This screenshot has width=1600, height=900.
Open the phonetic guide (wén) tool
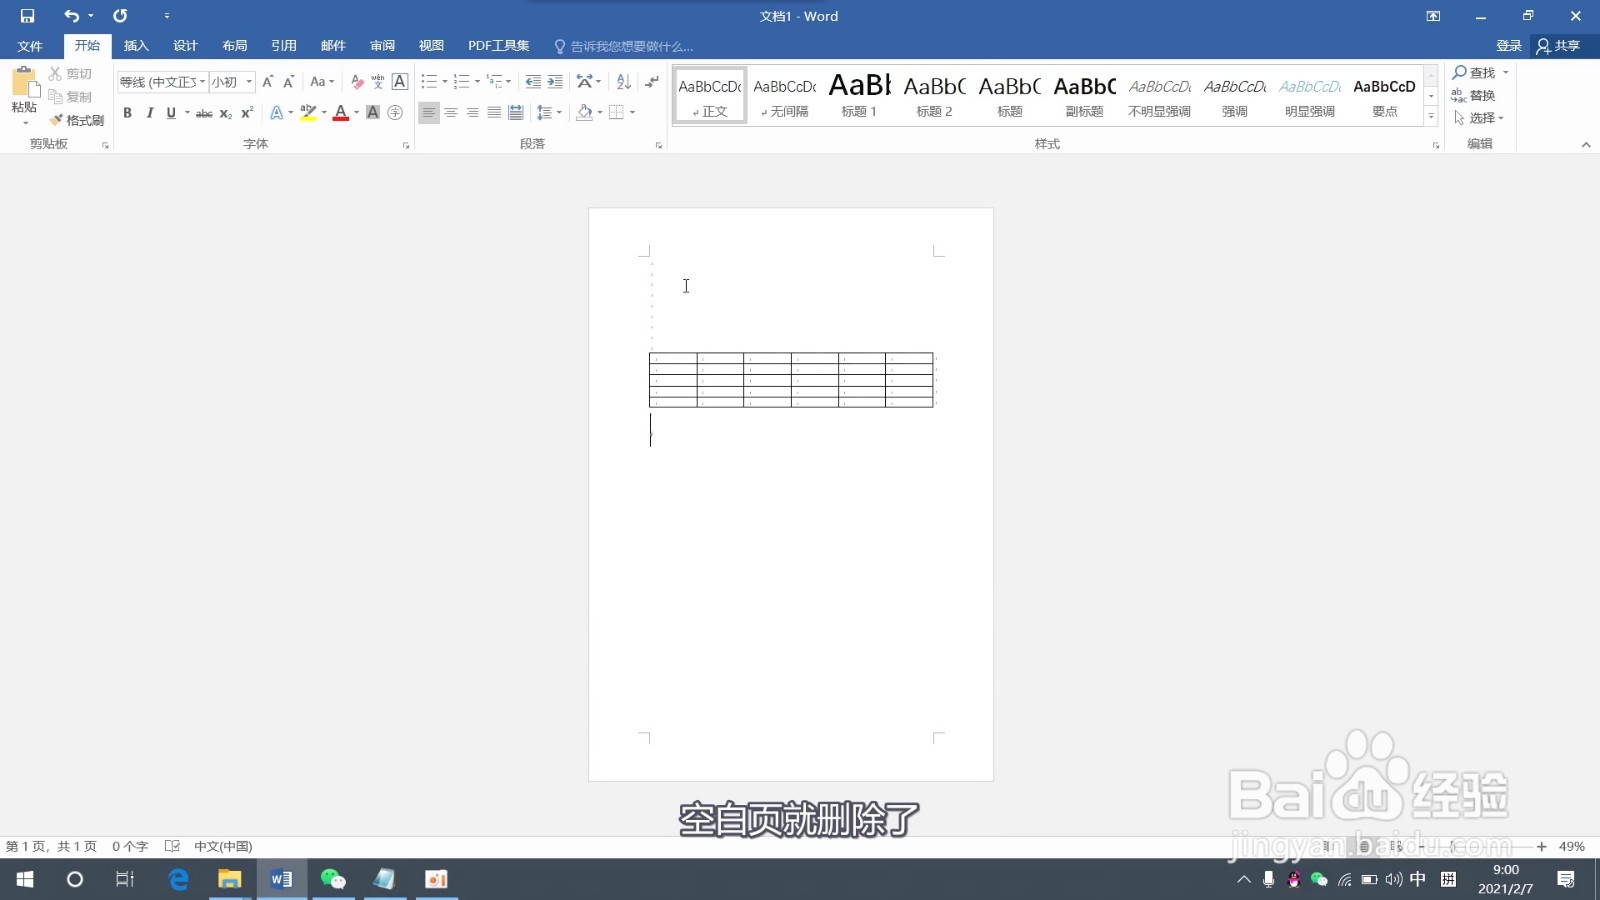(378, 82)
